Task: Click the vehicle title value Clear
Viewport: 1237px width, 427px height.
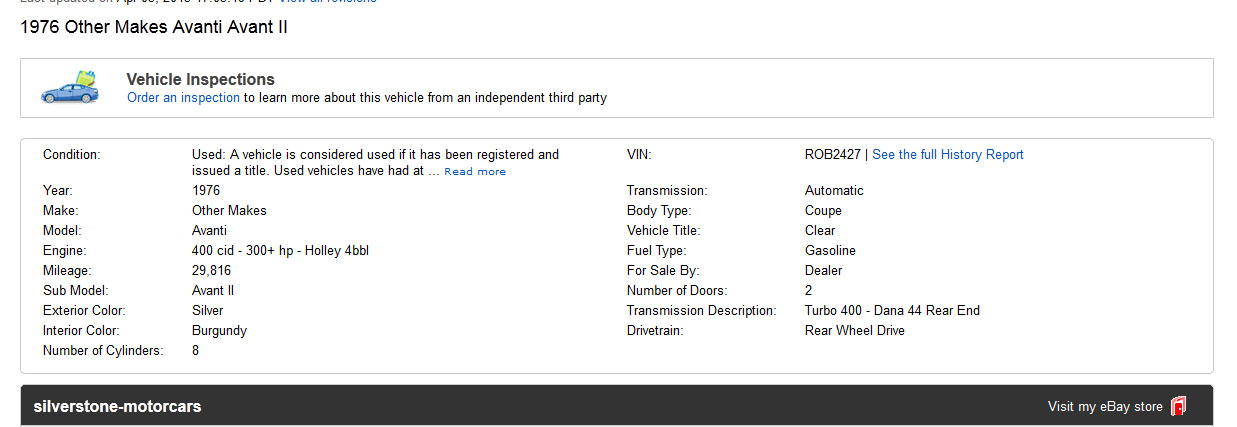Action: click(820, 231)
